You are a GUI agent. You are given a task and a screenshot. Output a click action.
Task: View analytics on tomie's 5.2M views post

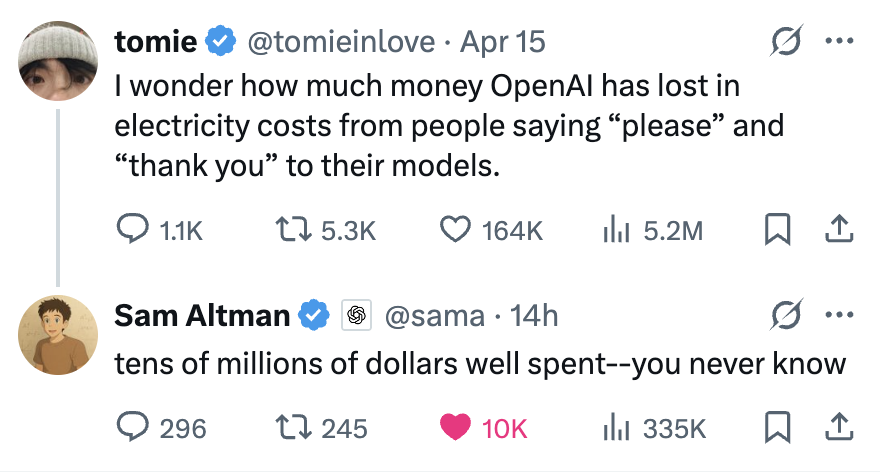[615, 230]
